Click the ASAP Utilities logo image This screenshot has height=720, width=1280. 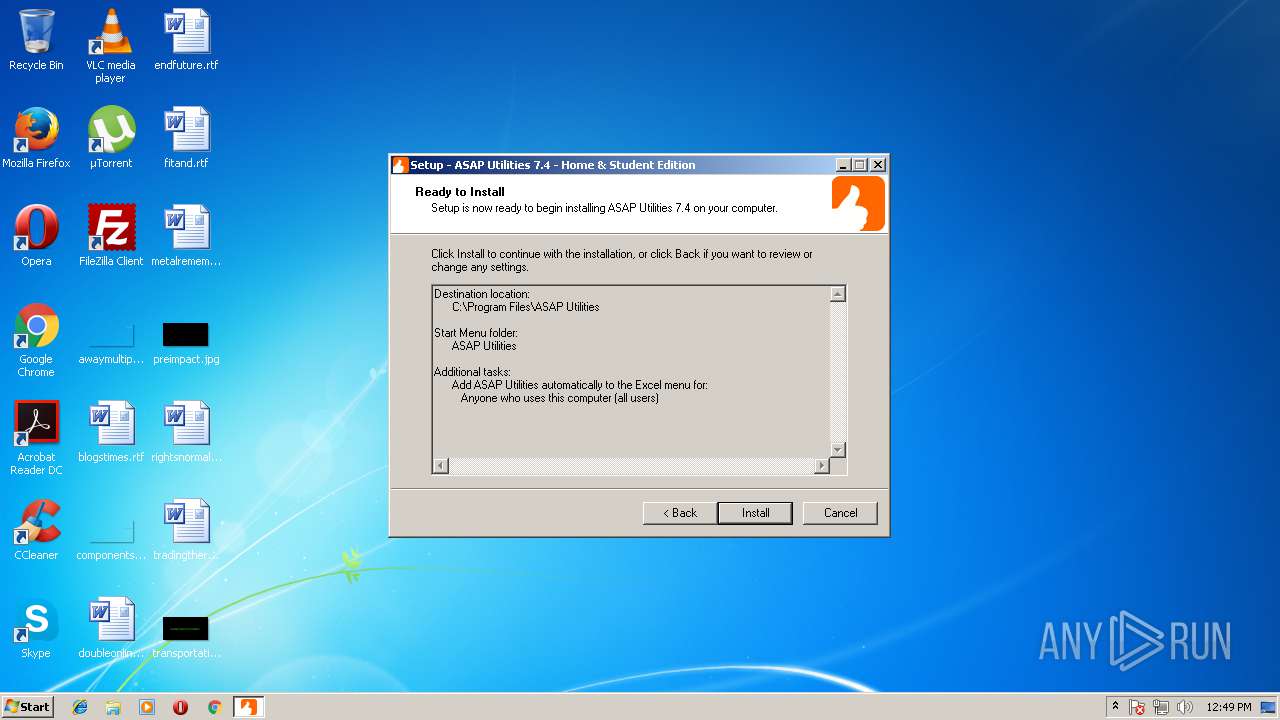(x=858, y=204)
